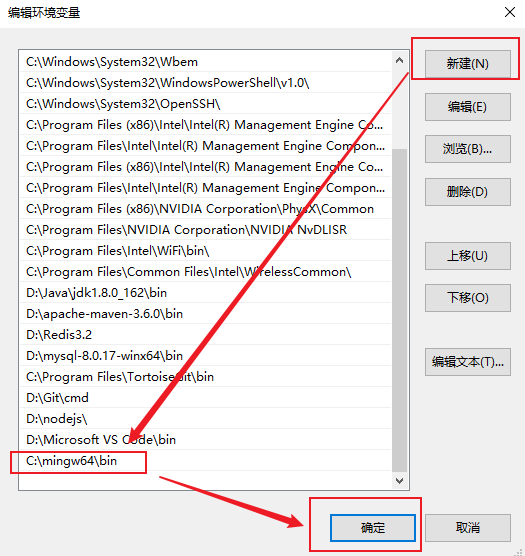Select the C:\mingw64\bin entry

(x=206, y=461)
